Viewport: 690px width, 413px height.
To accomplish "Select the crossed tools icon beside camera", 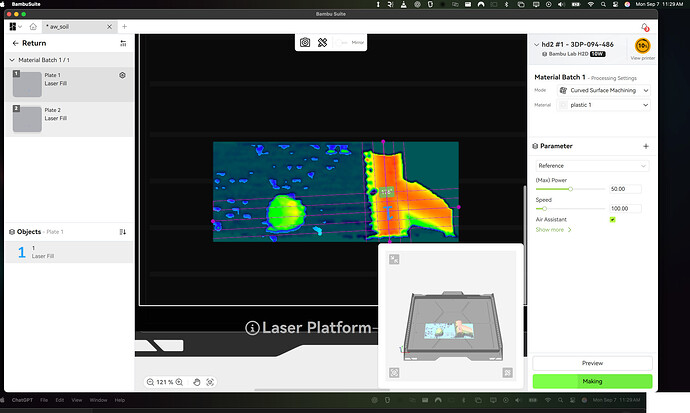I will [323, 42].
